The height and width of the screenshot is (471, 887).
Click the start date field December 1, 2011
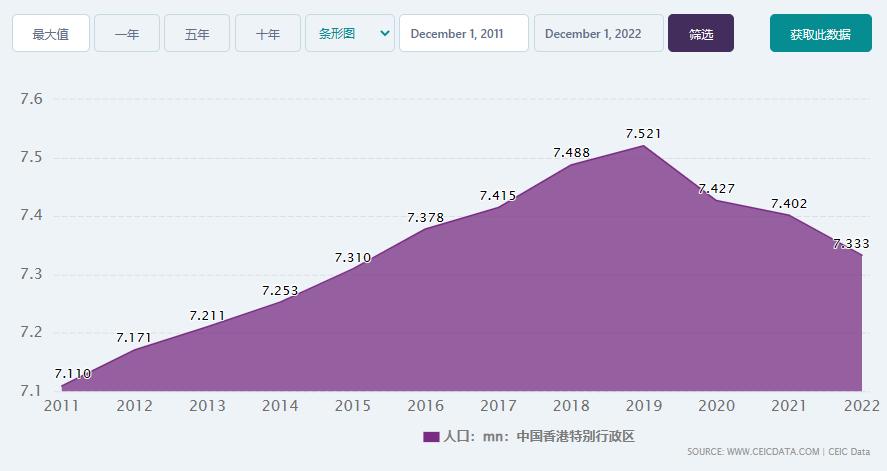[464, 33]
